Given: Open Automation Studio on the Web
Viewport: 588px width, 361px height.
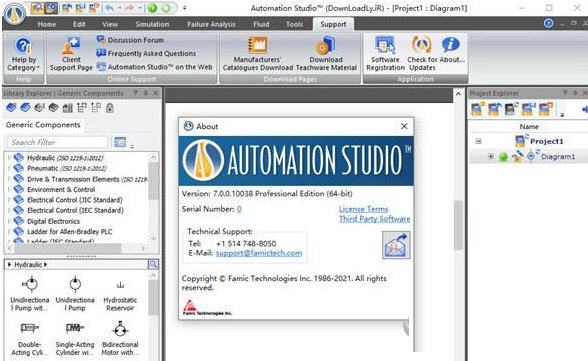Looking at the screenshot, I should [x=154, y=67].
